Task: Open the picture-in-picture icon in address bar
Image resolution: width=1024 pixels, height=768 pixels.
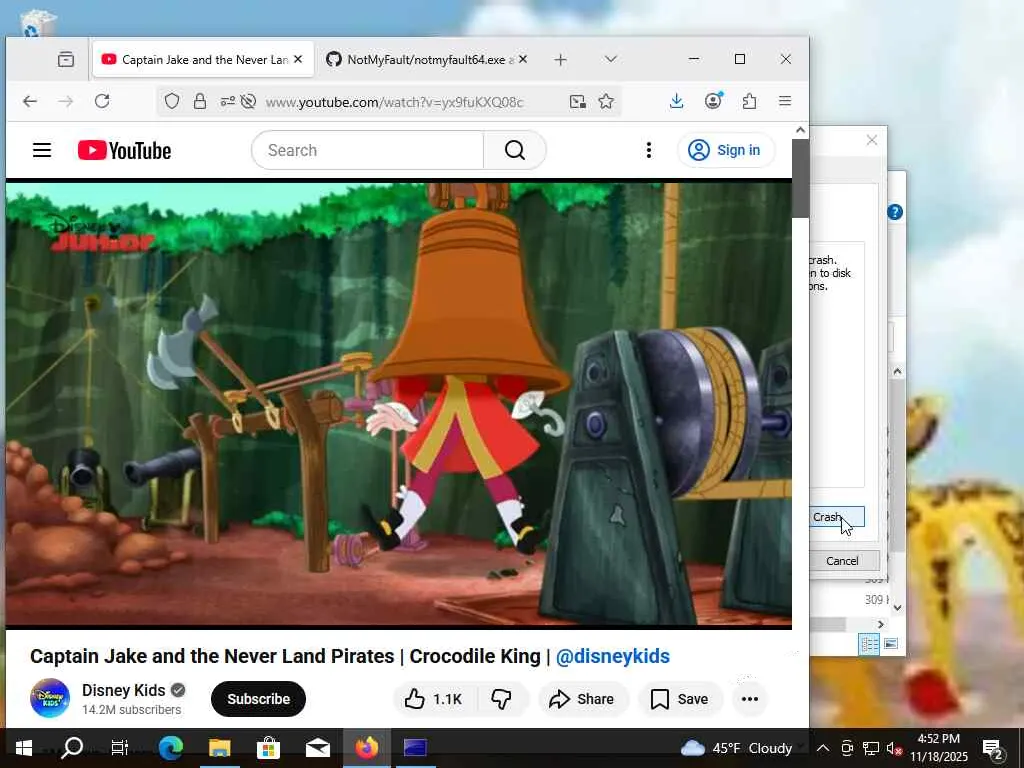Action: 577,101
